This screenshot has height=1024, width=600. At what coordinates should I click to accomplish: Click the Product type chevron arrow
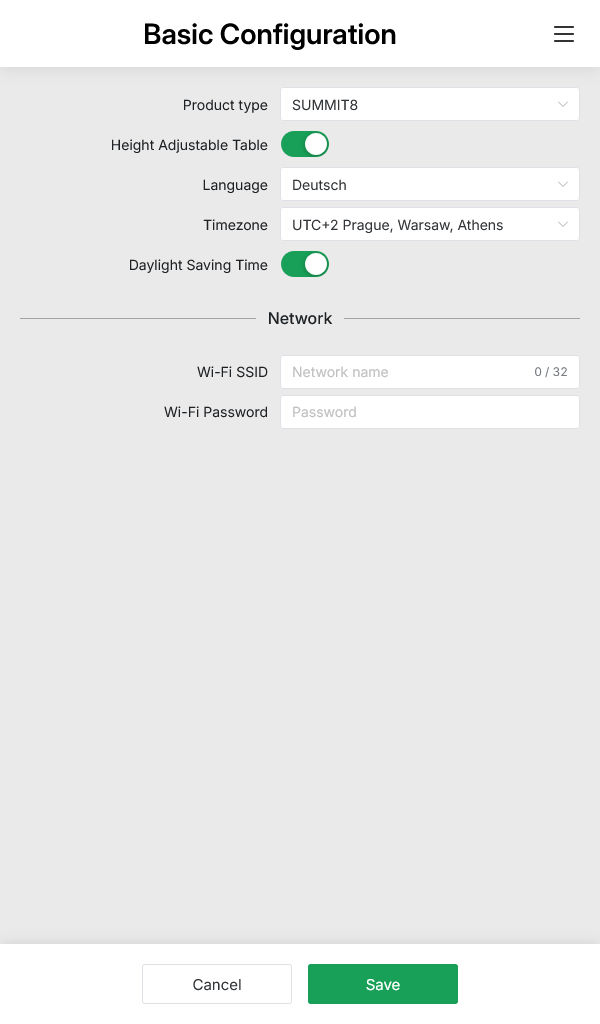[563, 105]
